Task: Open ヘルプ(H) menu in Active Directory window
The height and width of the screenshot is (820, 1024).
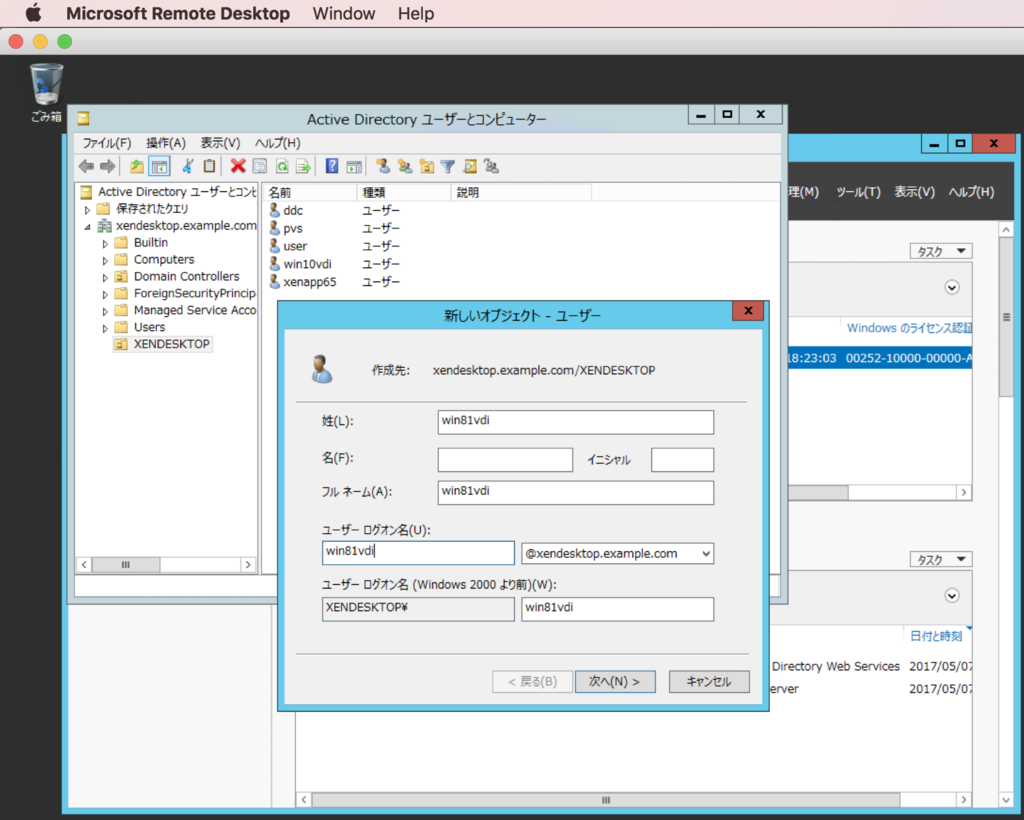Action: click(278, 143)
